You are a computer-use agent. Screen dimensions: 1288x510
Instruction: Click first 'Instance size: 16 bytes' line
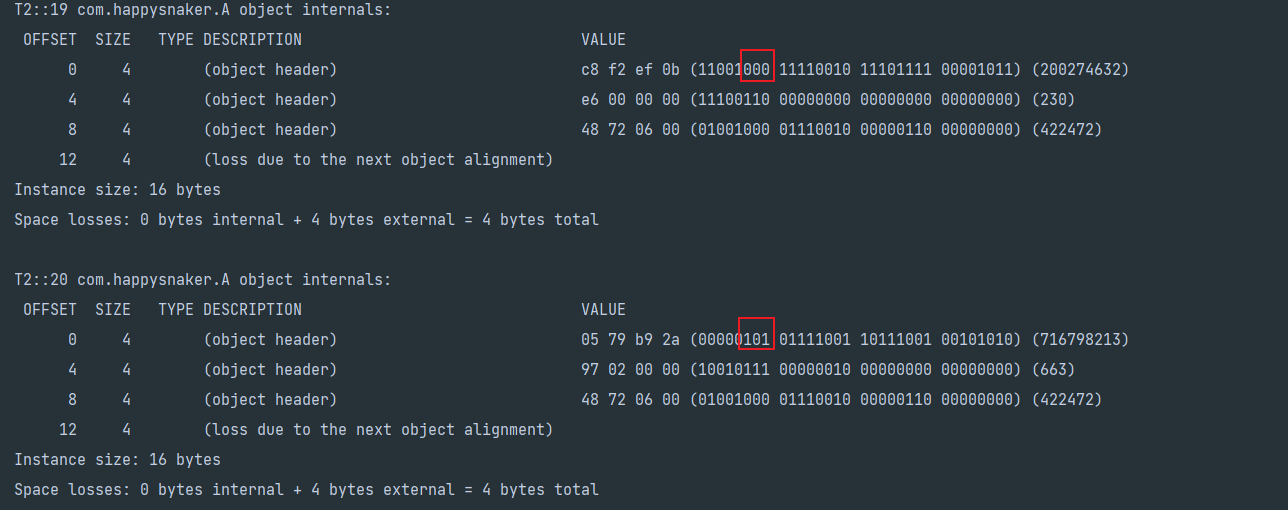click(x=117, y=190)
